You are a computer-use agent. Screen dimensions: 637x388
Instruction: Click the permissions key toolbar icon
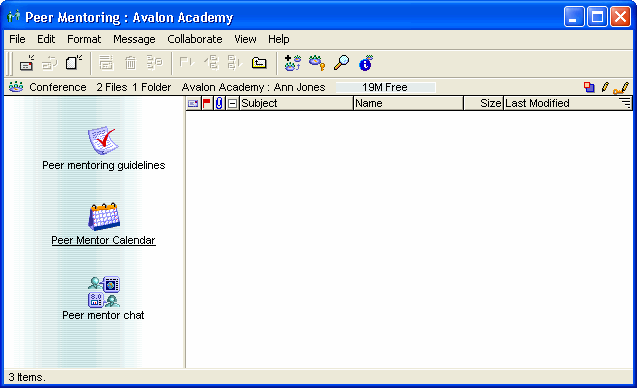coord(317,63)
